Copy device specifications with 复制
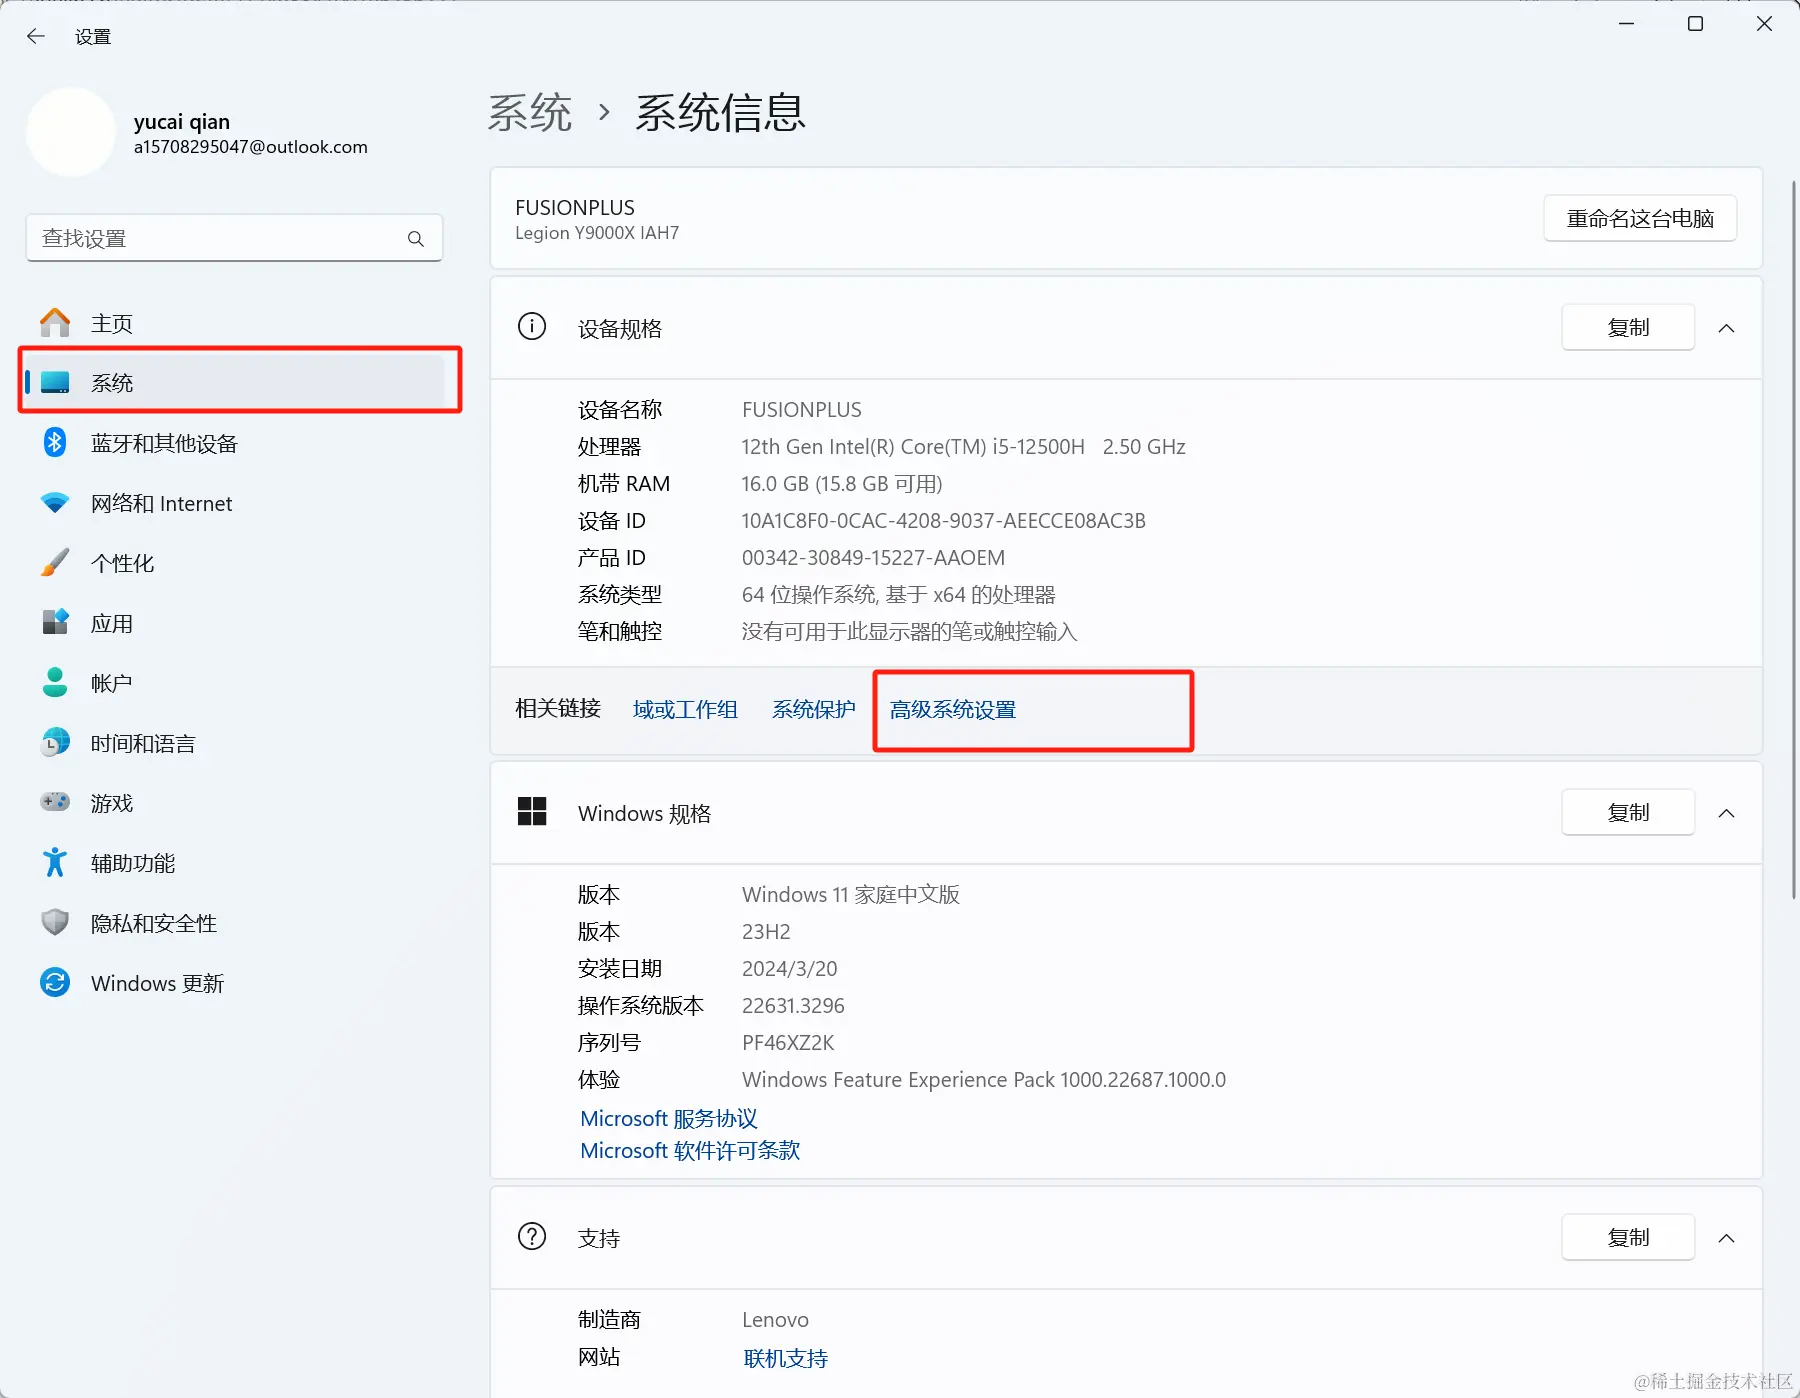Screen dimensions: 1800x1398 click(1628, 327)
